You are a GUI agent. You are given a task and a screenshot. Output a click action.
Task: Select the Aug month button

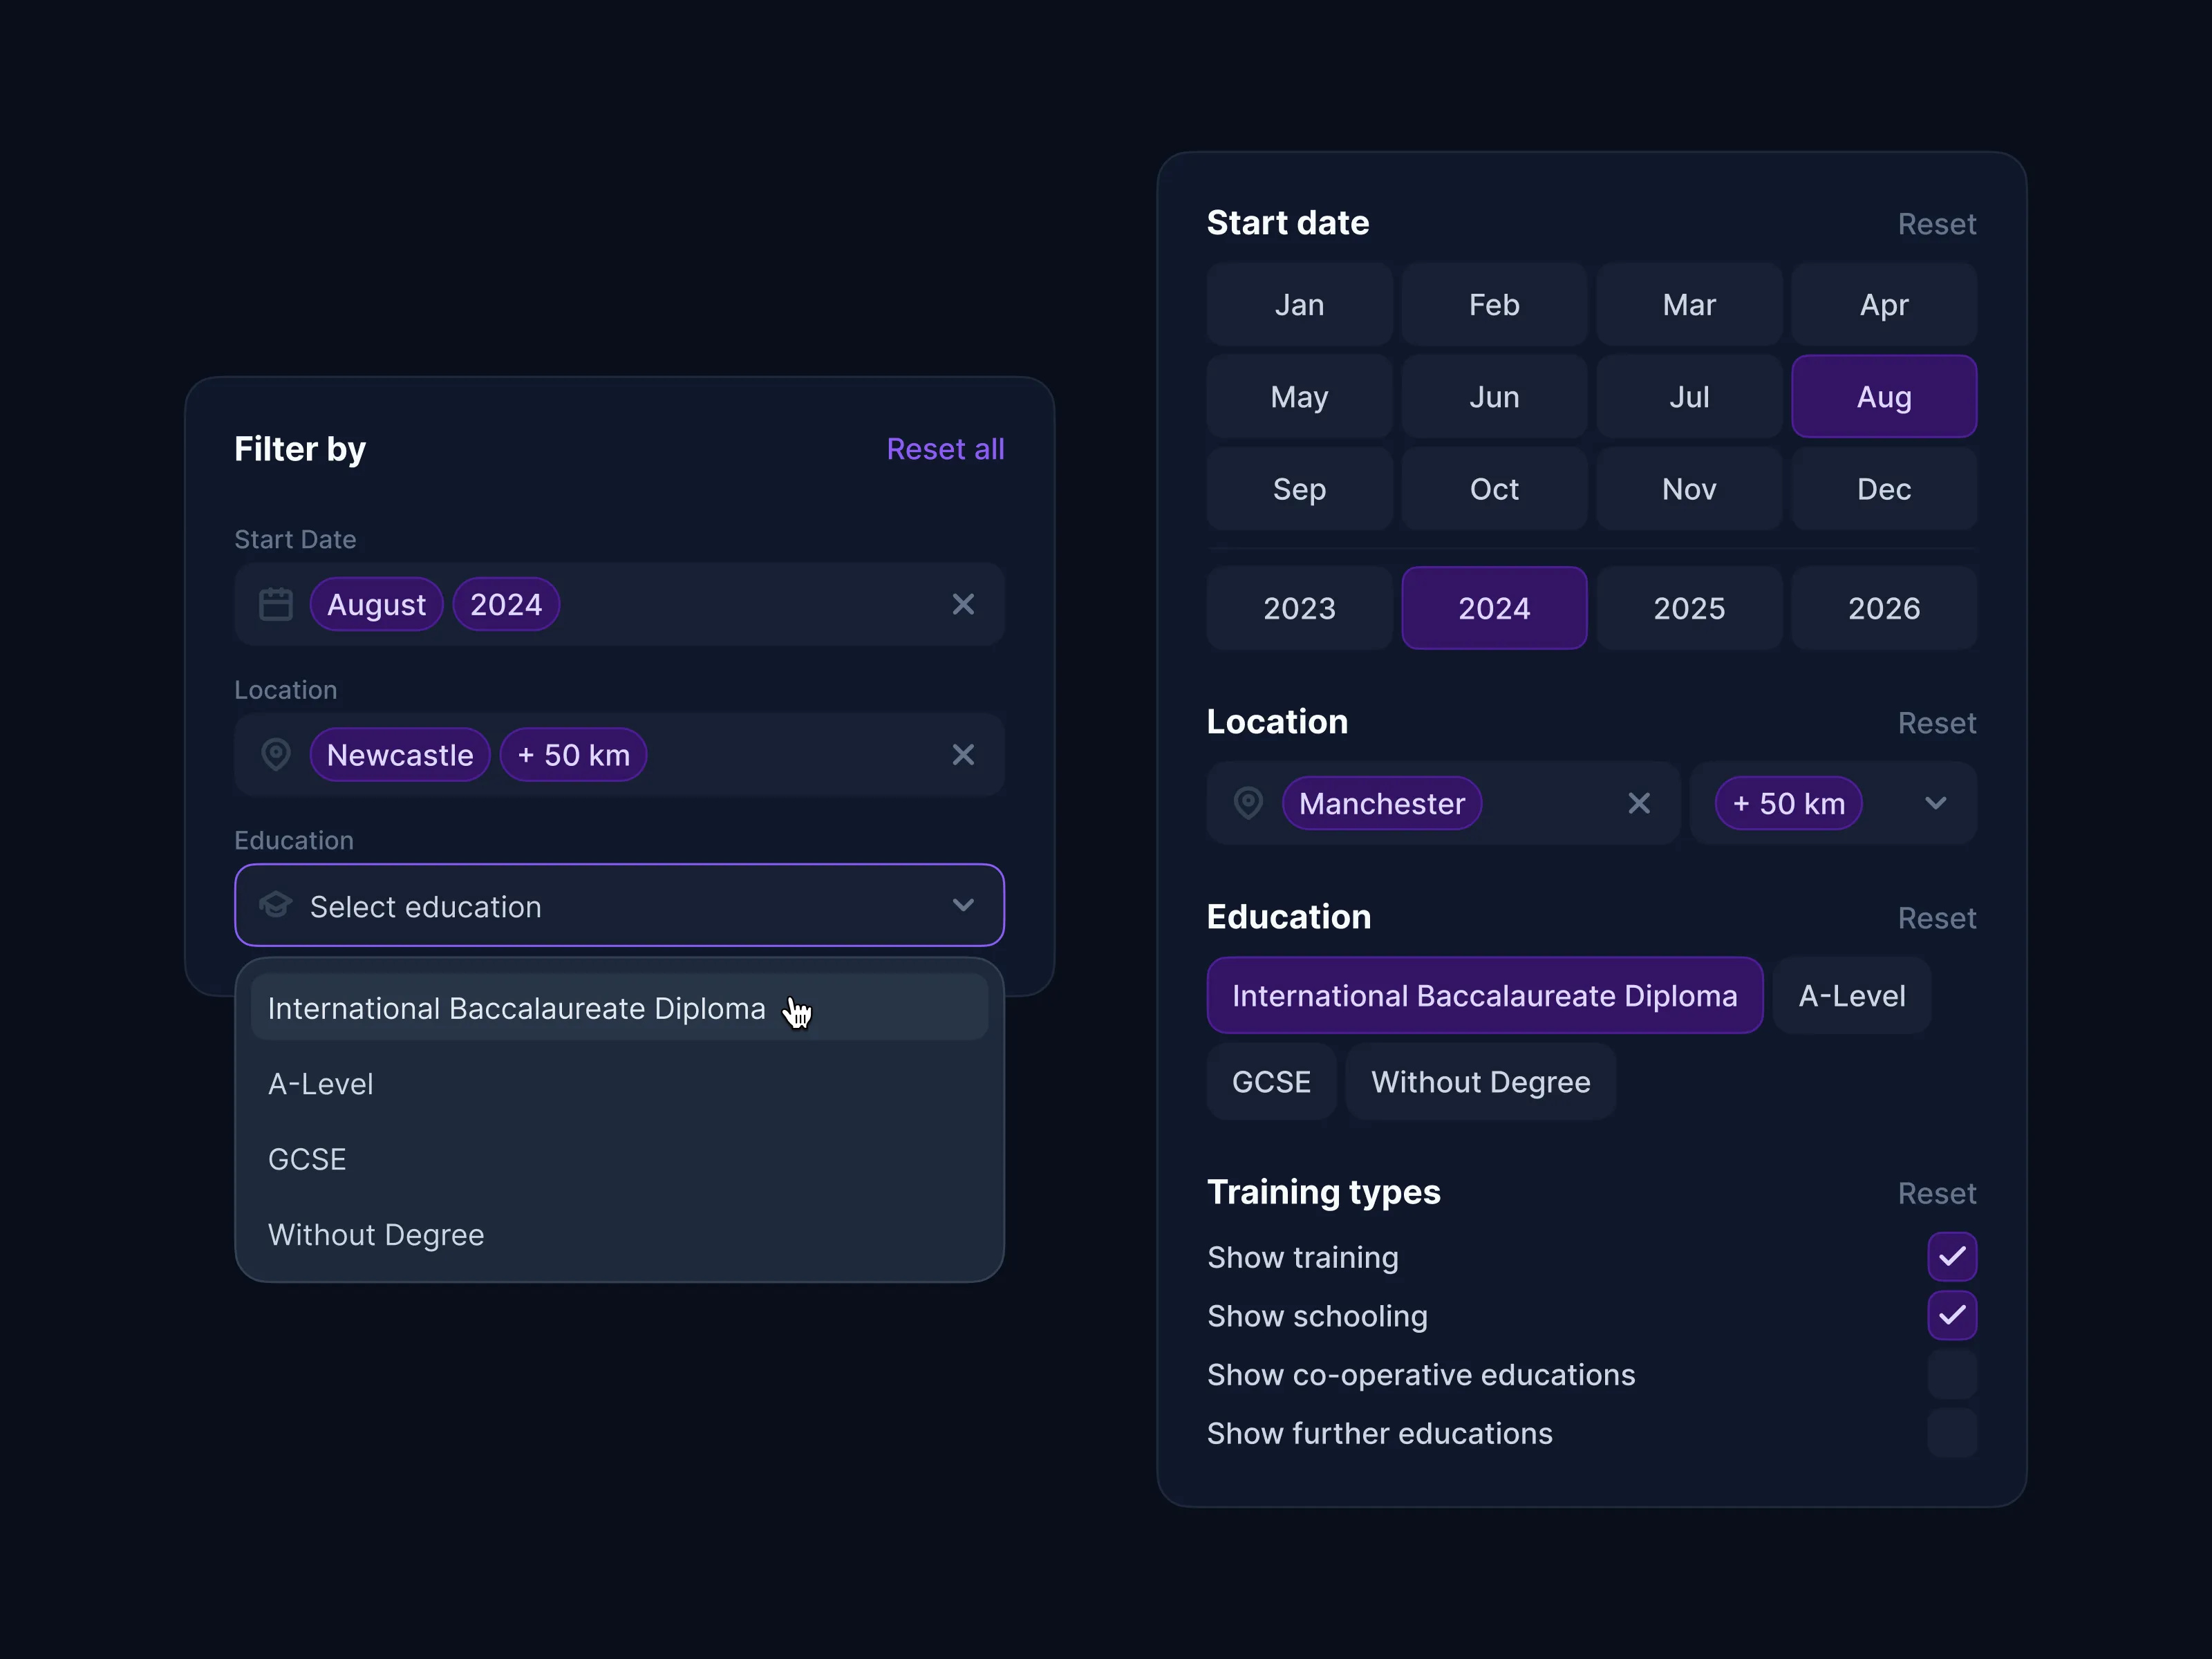tap(1883, 396)
